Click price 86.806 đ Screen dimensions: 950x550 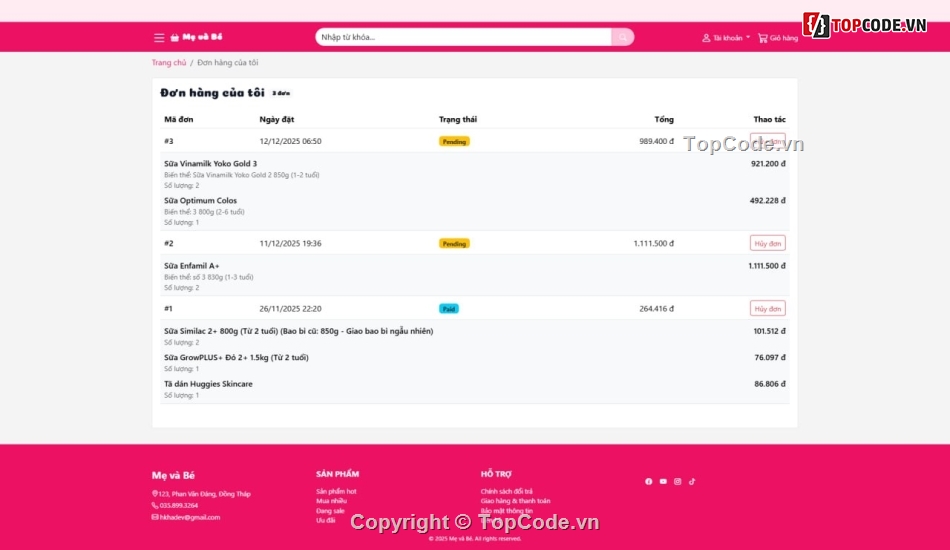click(770, 384)
